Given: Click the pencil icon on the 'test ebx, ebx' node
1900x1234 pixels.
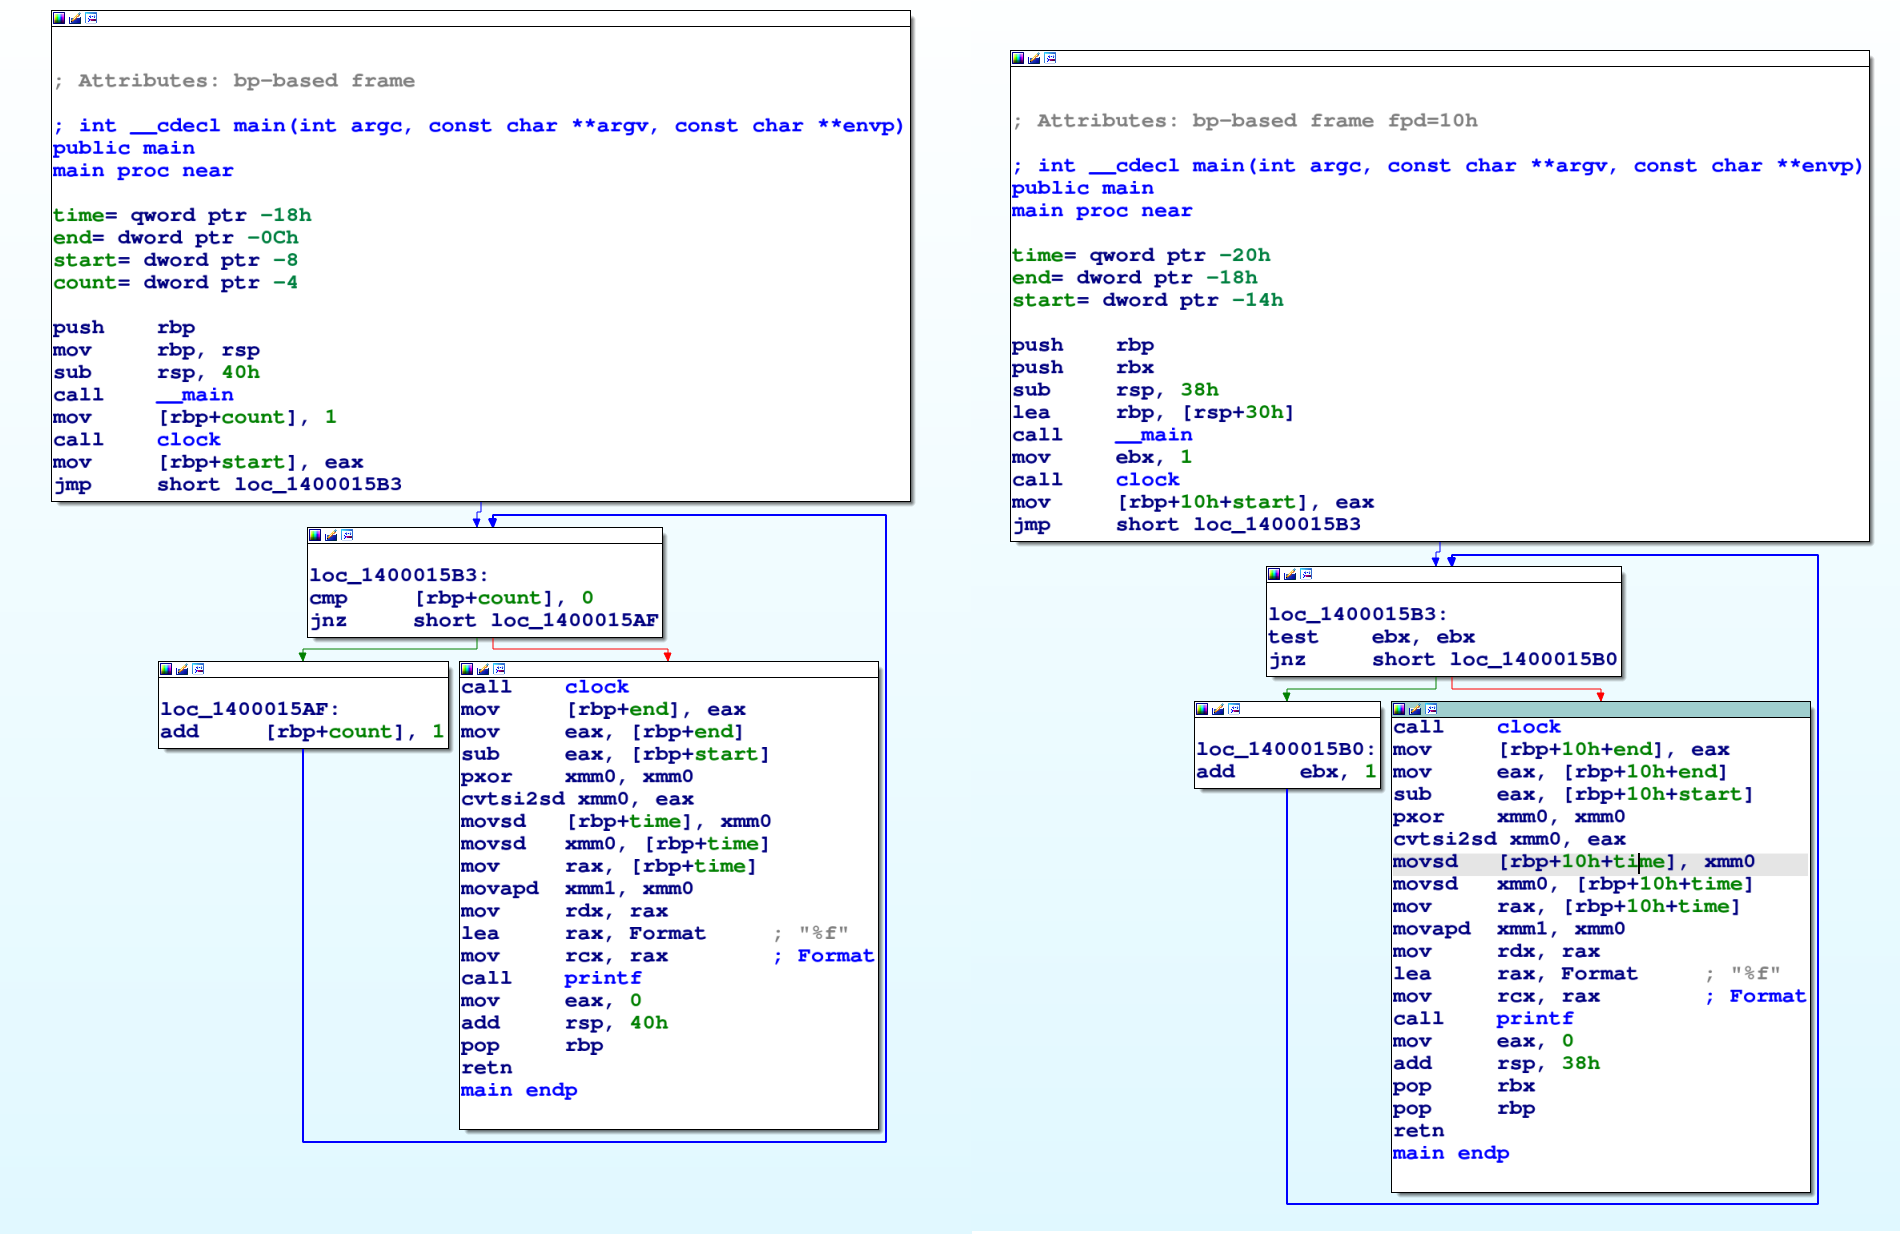Looking at the screenshot, I should (x=1290, y=574).
